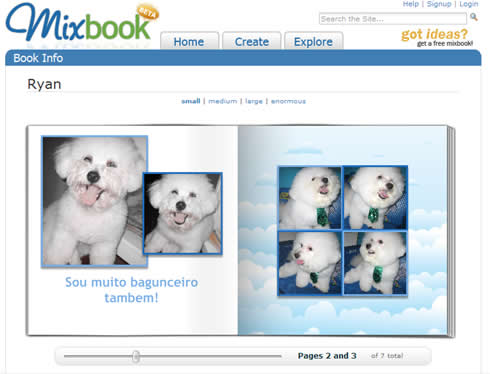Open the Home tab
Image resolution: width=490 pixels, height=374 pixels.
click(x=189, y=41)
